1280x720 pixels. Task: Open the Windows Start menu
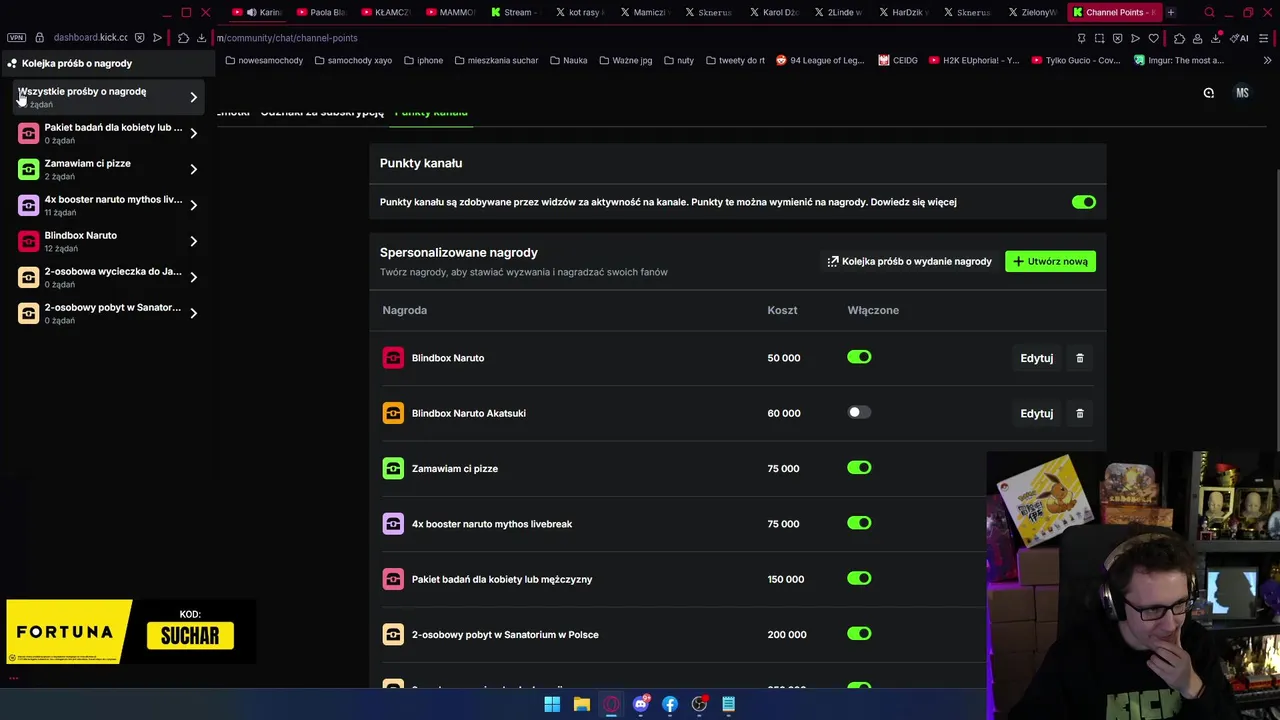click(552, 704)
